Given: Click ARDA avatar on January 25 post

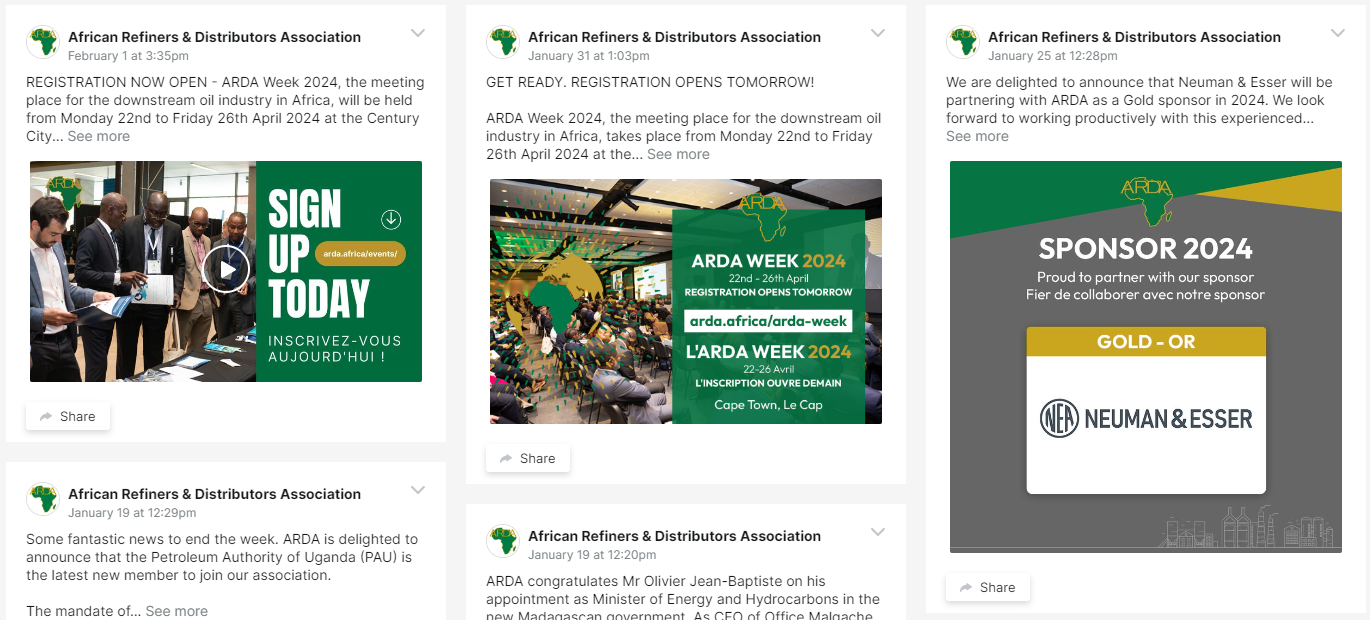Looking at the screenshot, I should (963, 43).
